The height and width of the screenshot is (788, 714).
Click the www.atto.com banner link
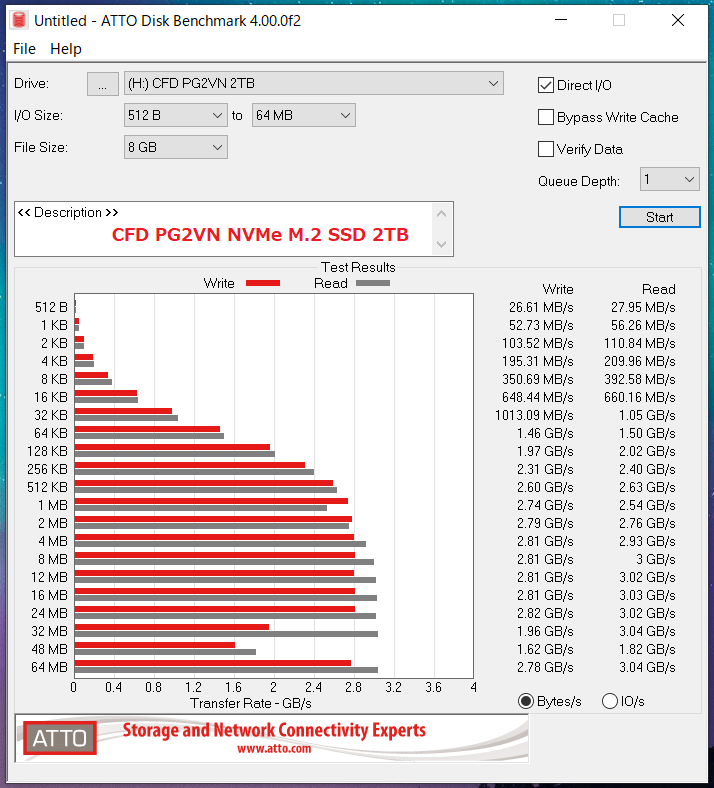click(x=274, y=749)
